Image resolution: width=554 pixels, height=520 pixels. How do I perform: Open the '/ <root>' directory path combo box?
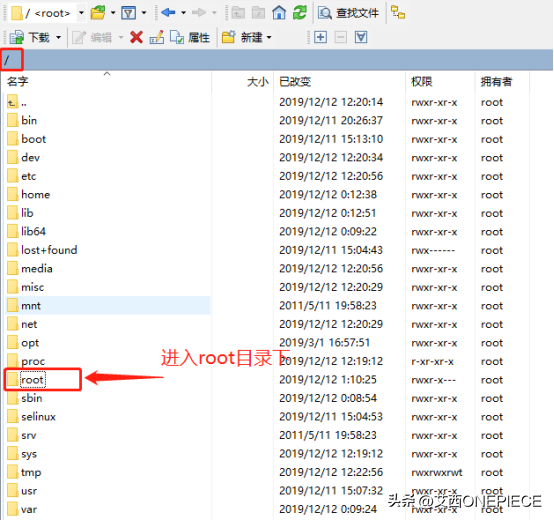coord(47,13)
